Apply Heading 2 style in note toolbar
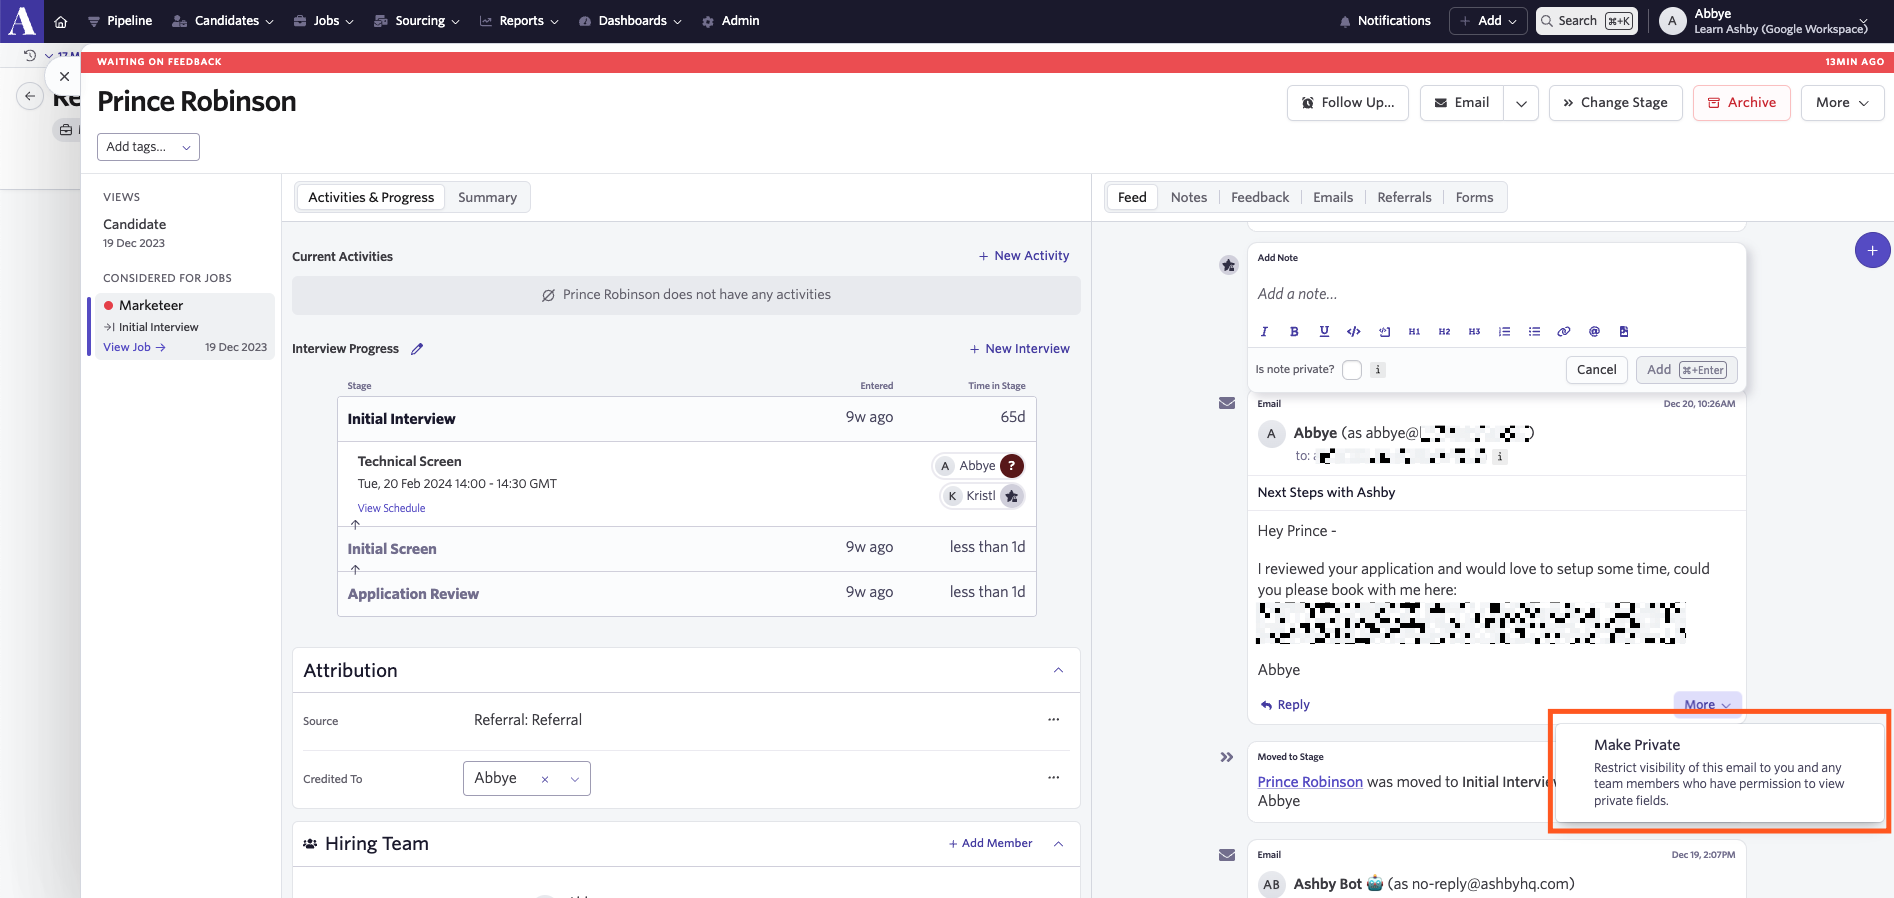The height and width of the screenshot is (898, 1894). pos(1444,332)
